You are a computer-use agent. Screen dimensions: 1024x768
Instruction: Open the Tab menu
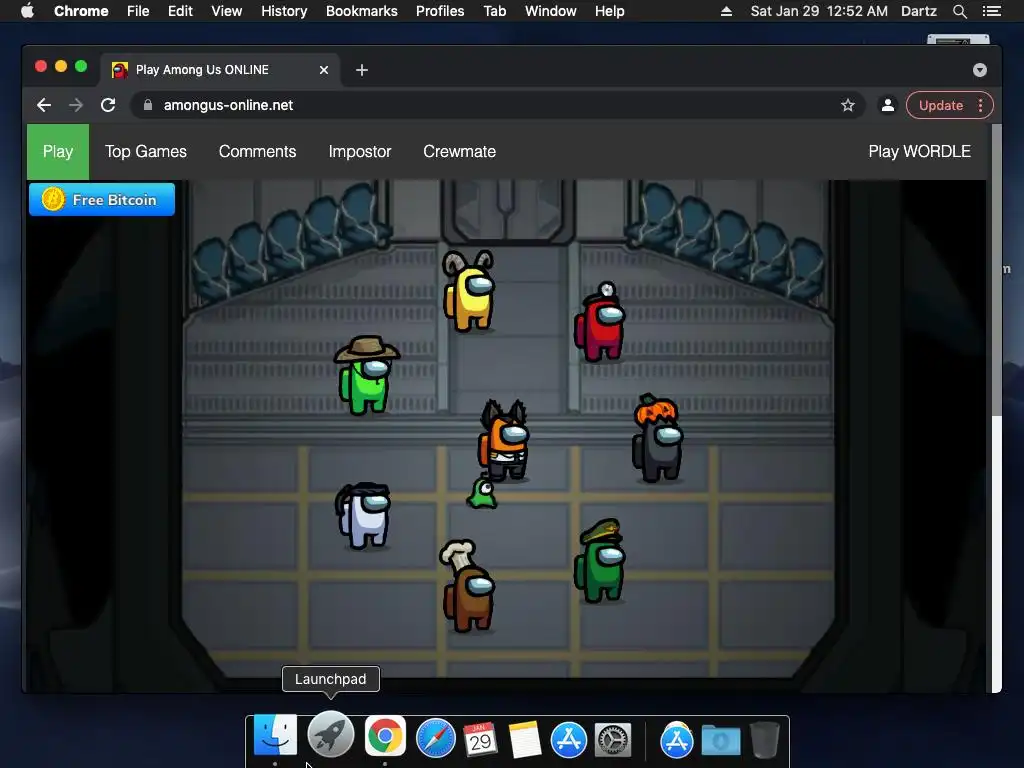[x=495, y=11]
